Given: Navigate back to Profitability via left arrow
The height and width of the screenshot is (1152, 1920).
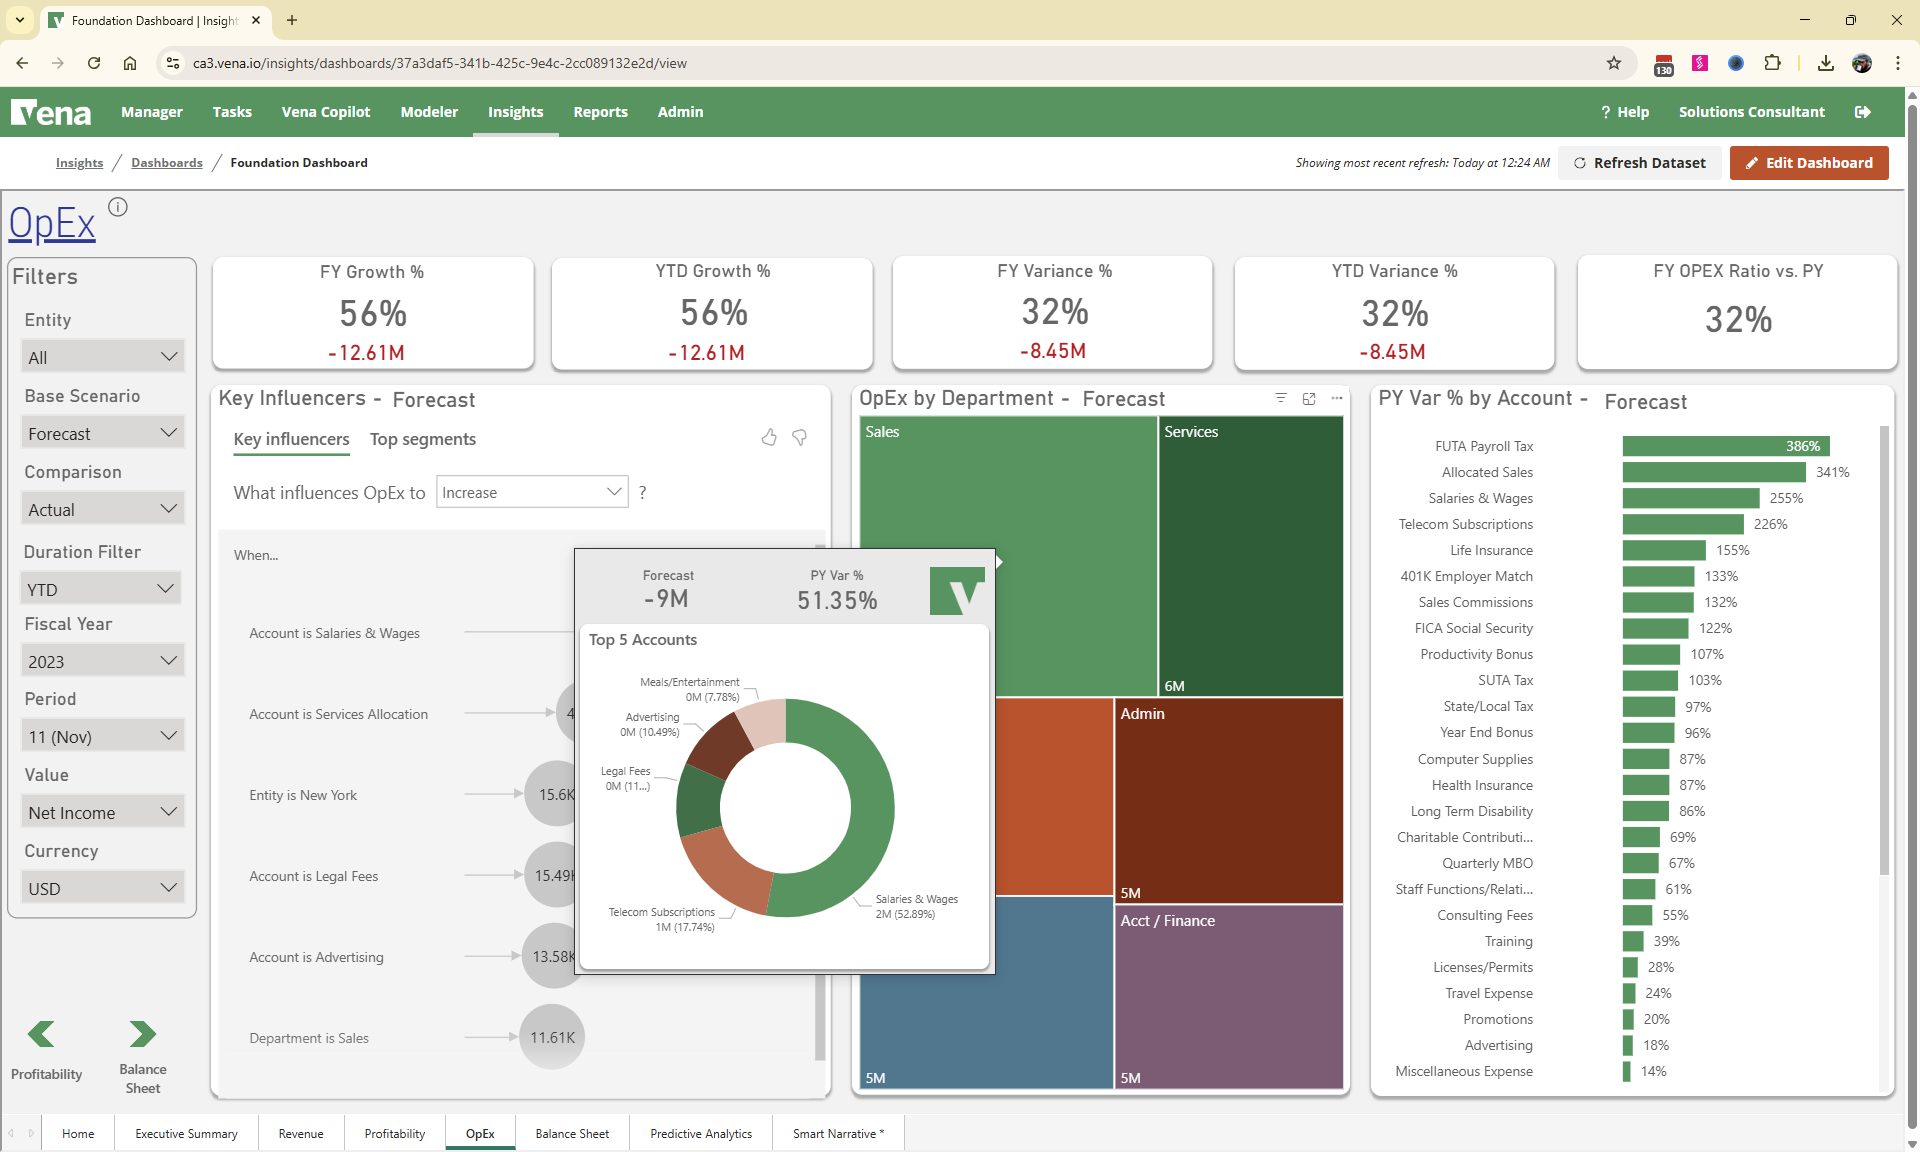Looking at the screenshot, I should pos(40,1035).
